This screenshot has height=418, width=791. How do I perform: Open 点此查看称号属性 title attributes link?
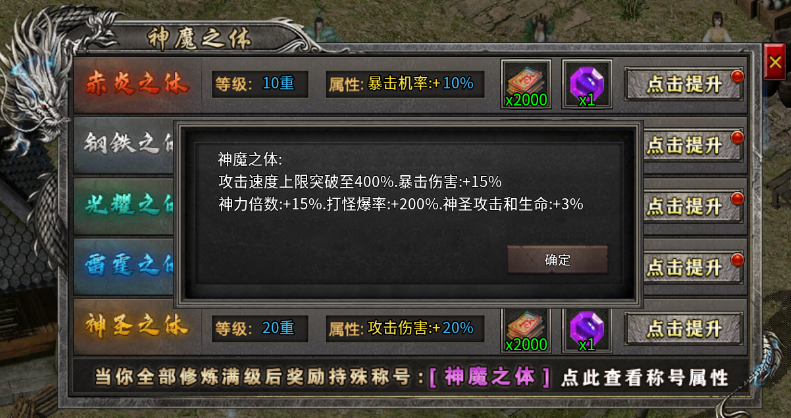tap(645, 378)
